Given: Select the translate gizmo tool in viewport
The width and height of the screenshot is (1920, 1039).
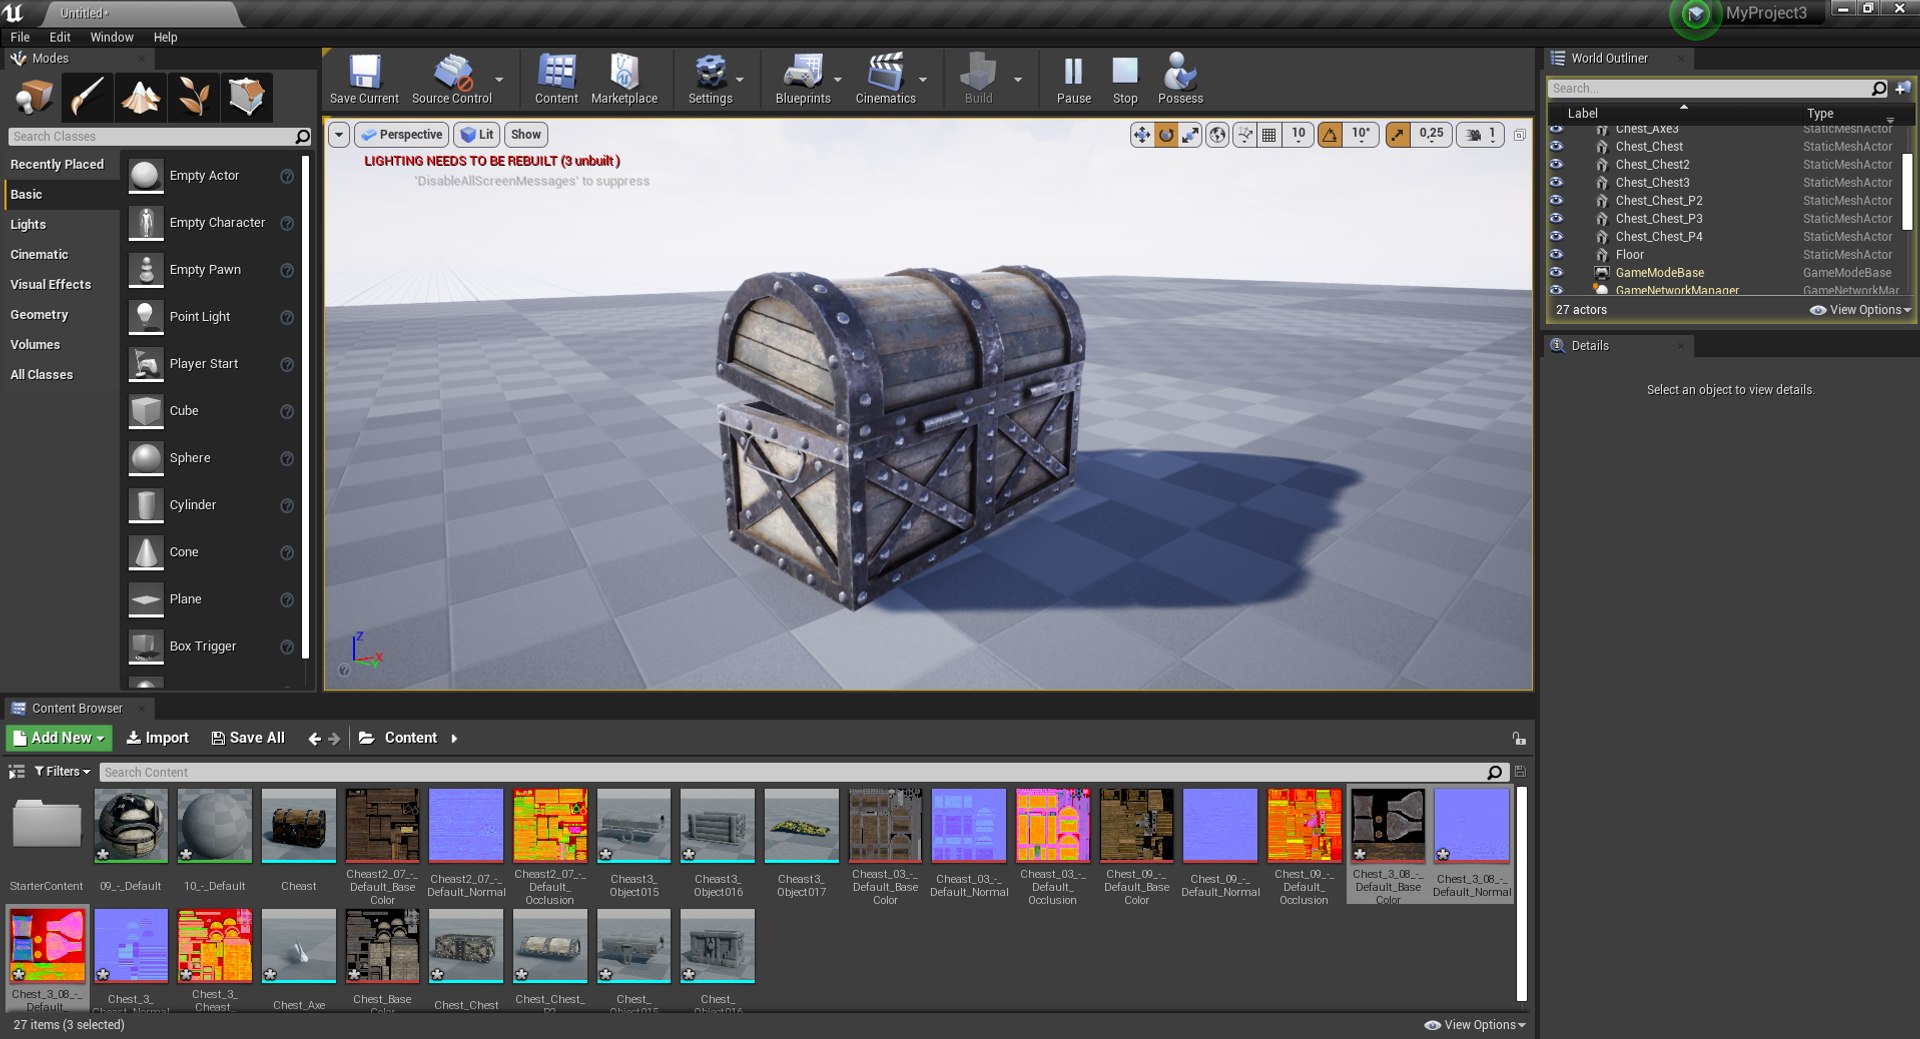Looking at the screenshot, I should pyautogui.click(x=1142, y=135).
